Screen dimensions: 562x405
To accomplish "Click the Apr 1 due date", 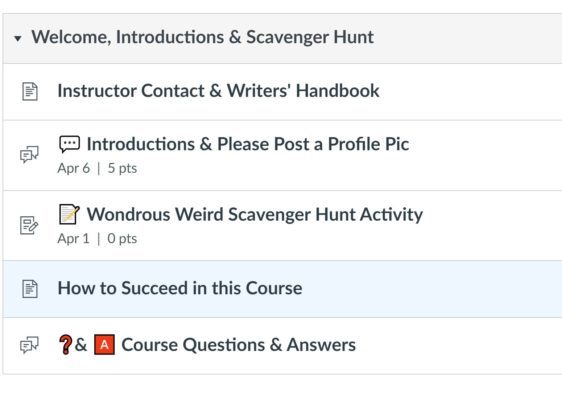I will pyautogui.click(x=73, y=238).
